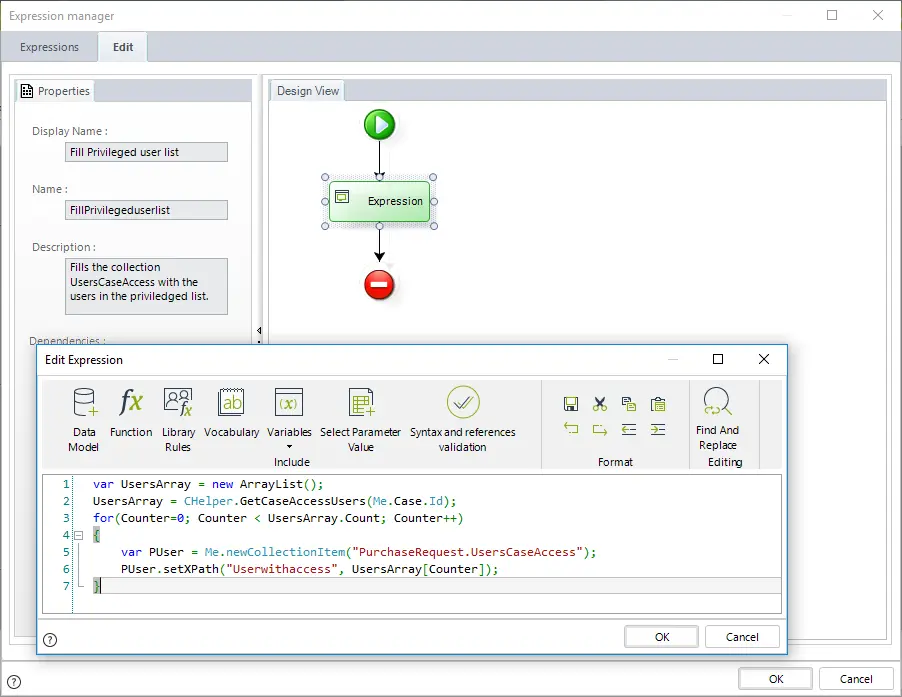Open the Vocabulary tool
902x697 pixels.
pos(231,412)
